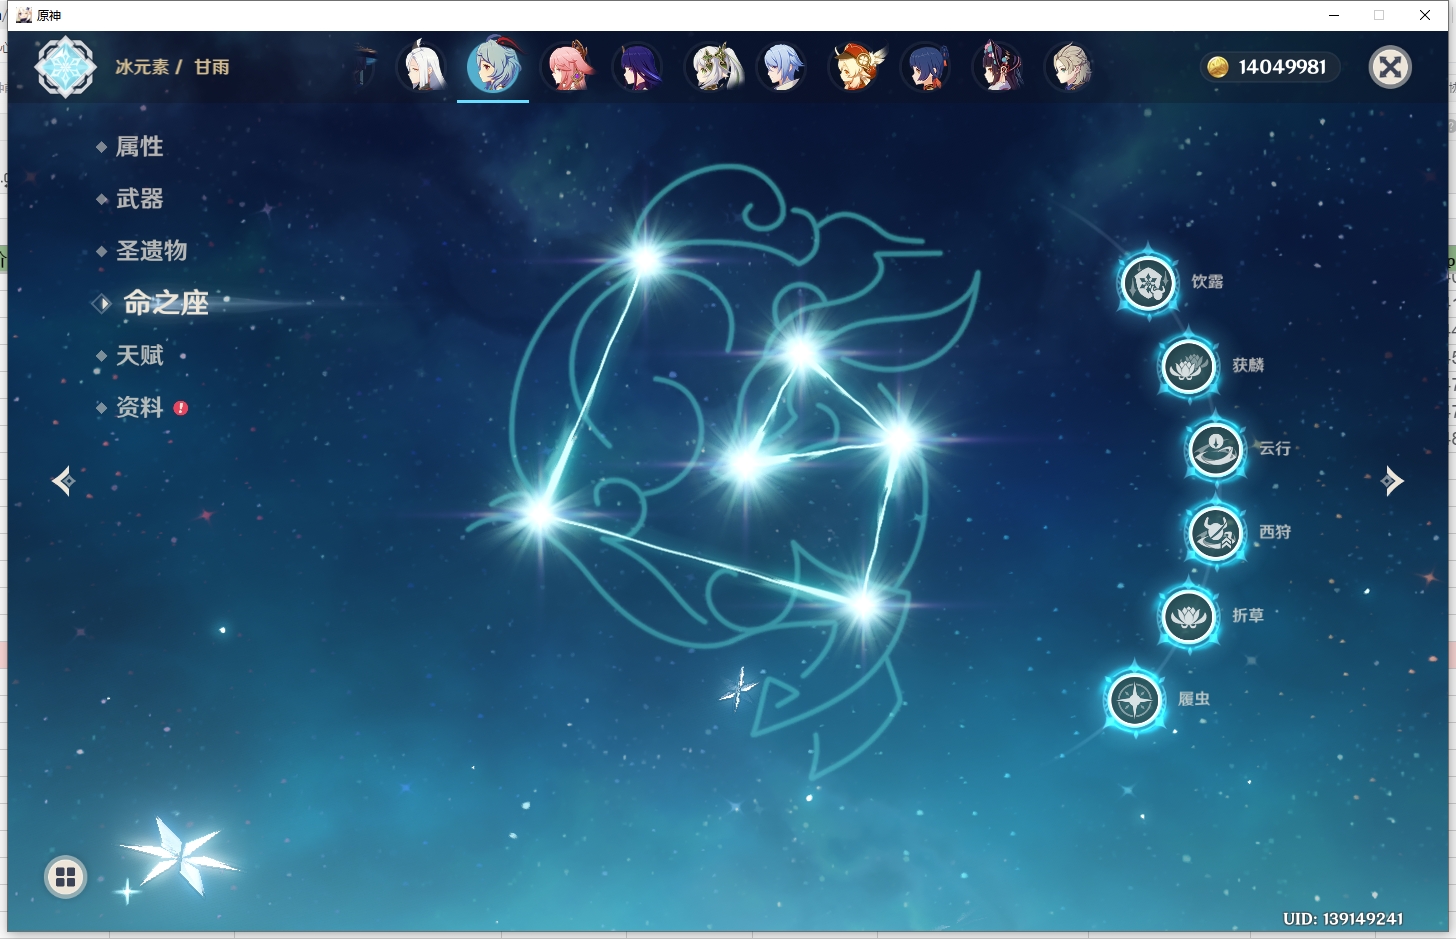
Task: Select the pink-haired Yae Miko portrait
Action: [x=566, y=67]
